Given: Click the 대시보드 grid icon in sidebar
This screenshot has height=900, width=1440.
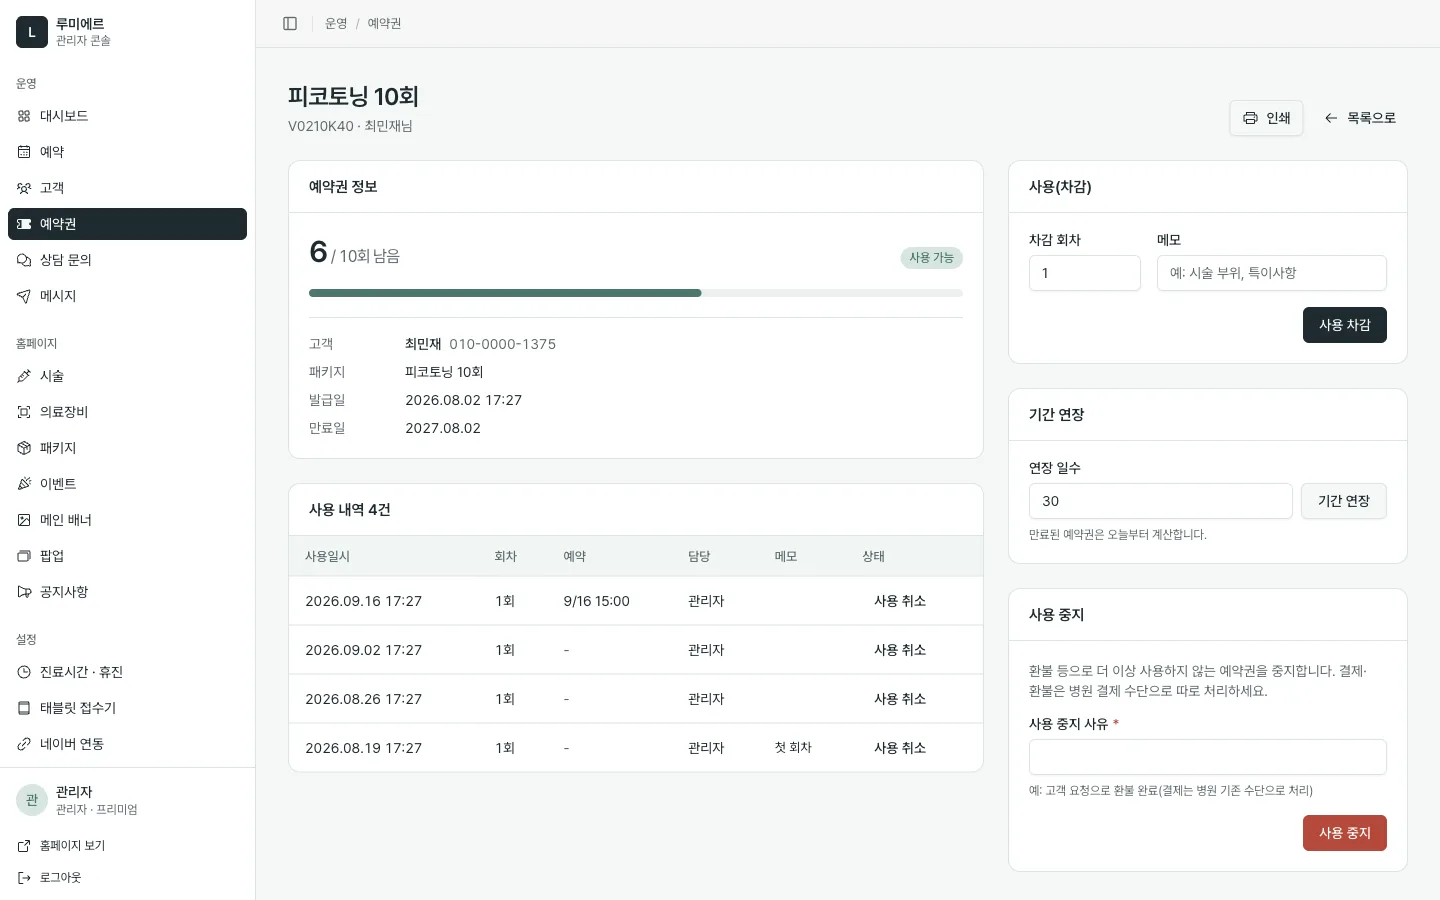Looking at the screenshot, I should (24, 116).
